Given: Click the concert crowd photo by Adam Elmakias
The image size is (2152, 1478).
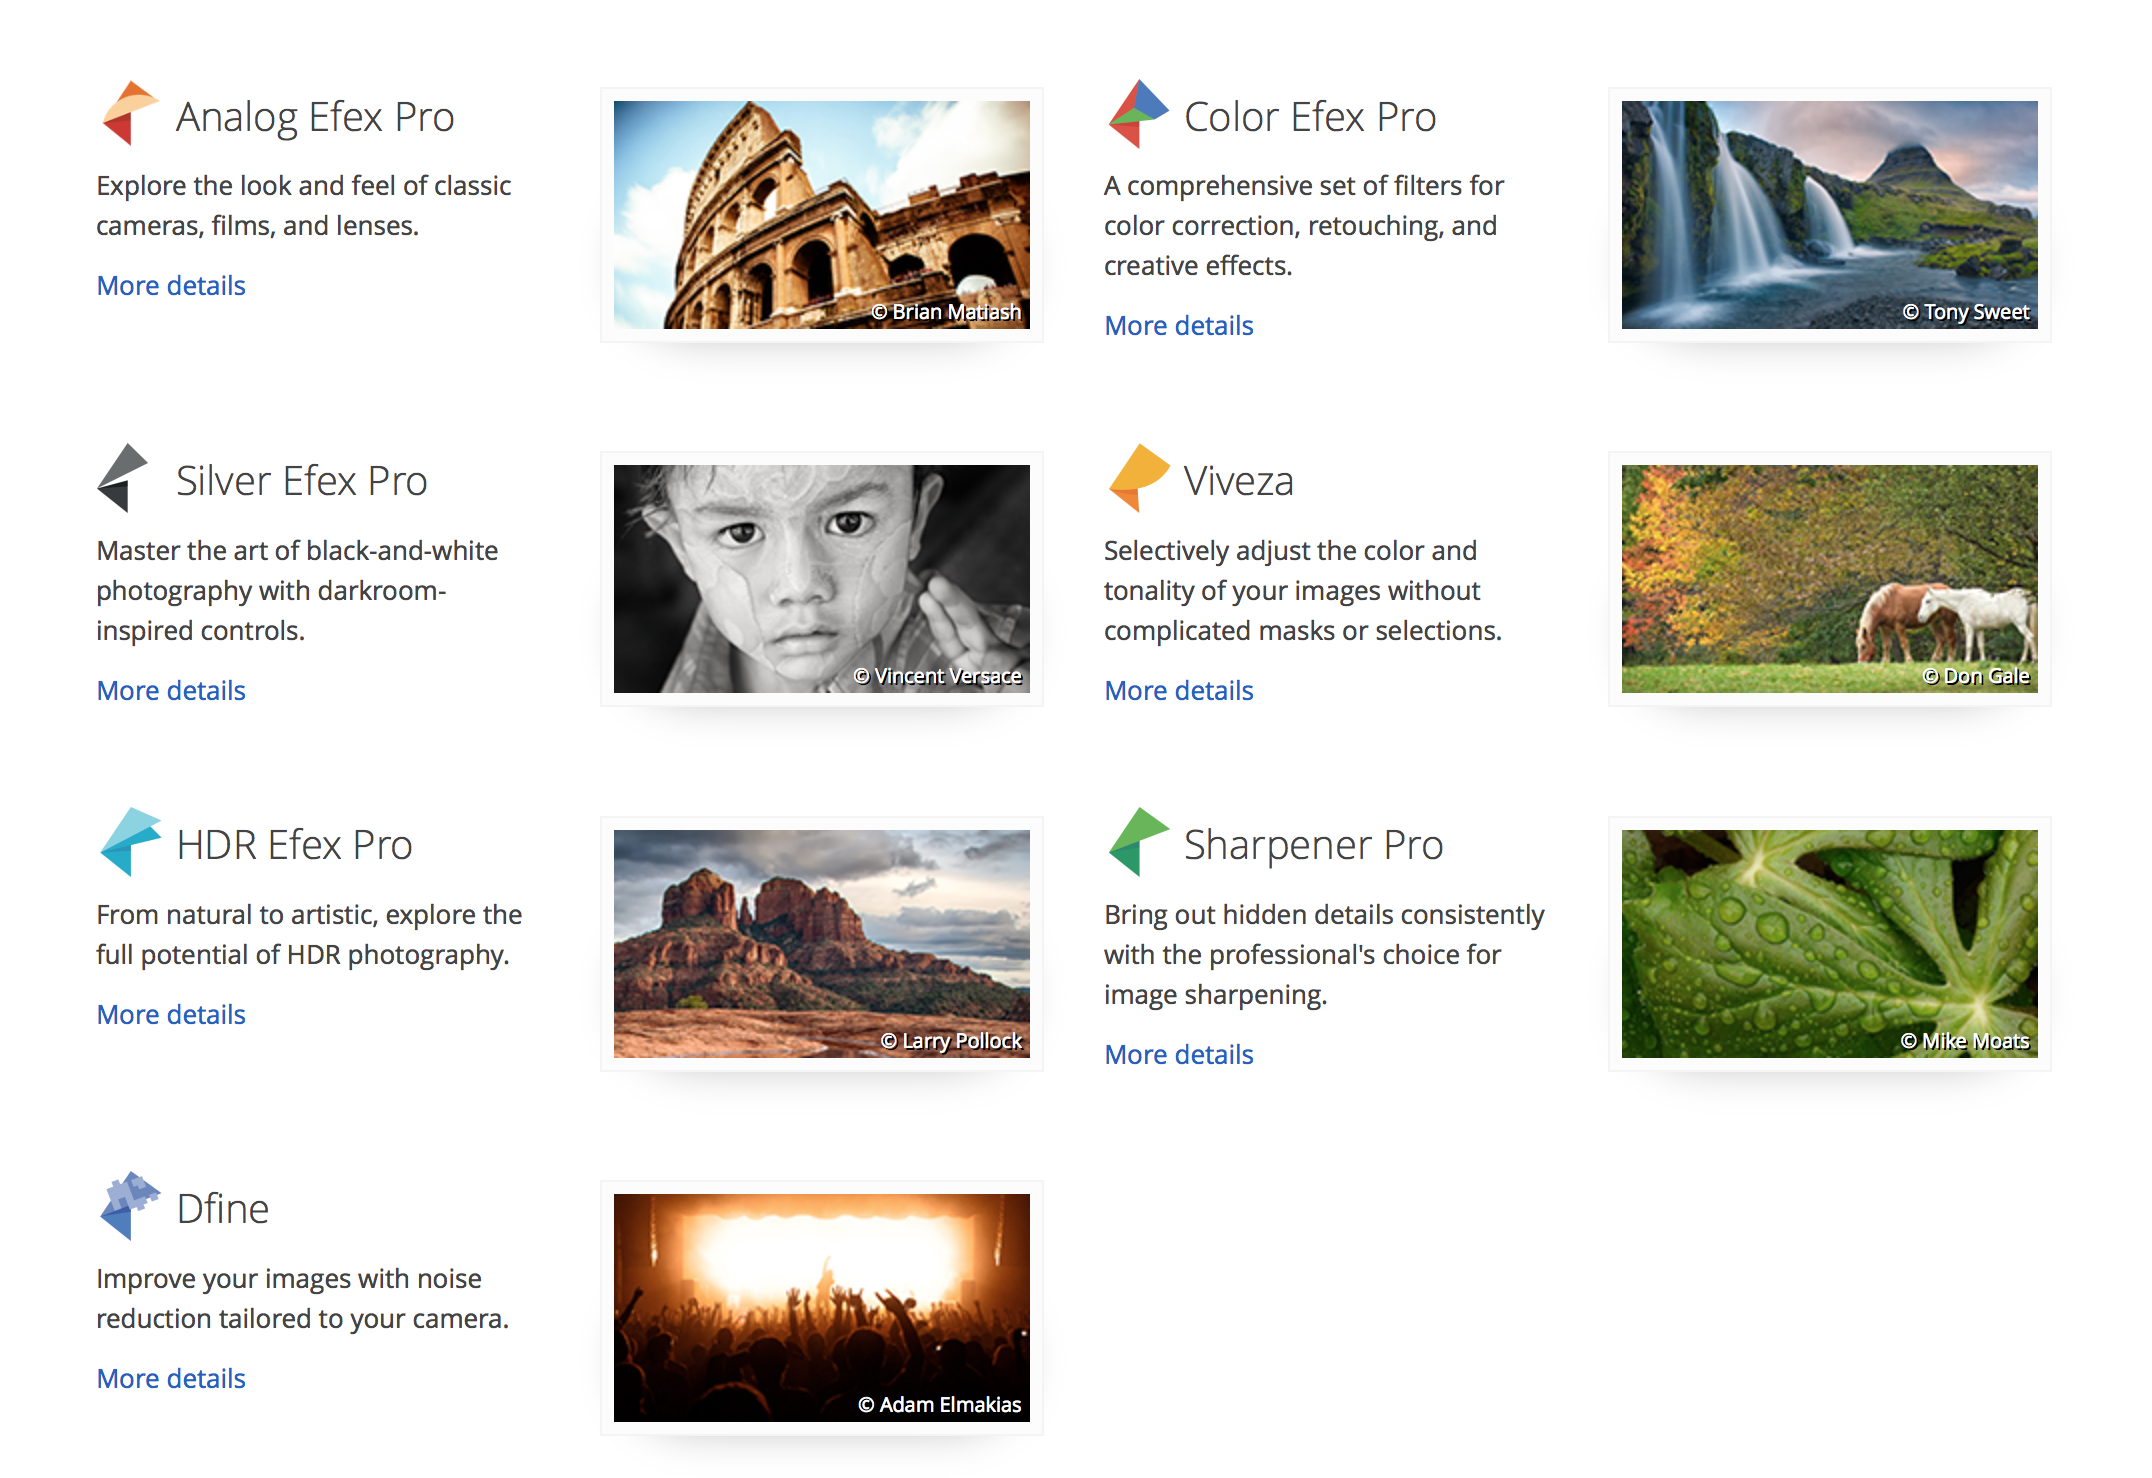Looking at the screenshot, I should 821,1307.
